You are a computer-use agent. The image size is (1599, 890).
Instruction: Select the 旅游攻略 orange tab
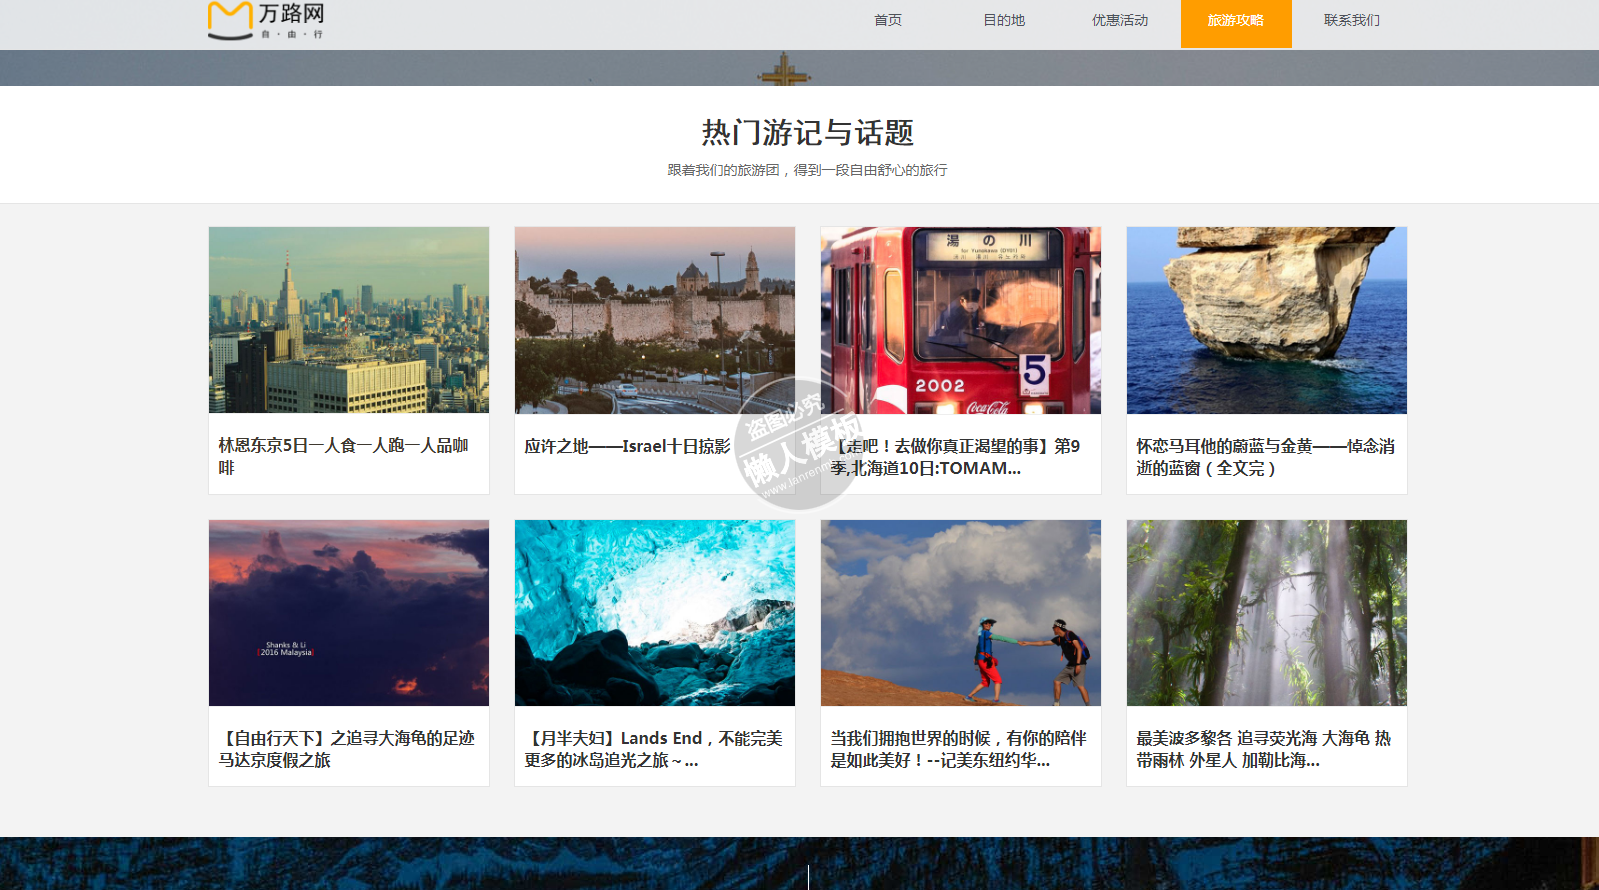1235,22
